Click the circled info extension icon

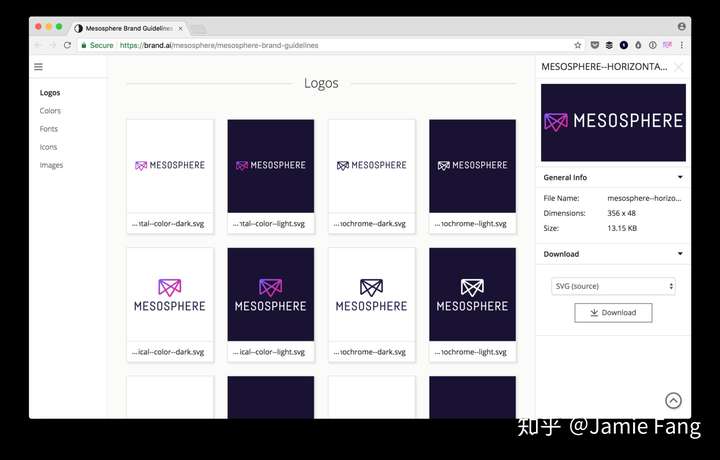[652, 45]
